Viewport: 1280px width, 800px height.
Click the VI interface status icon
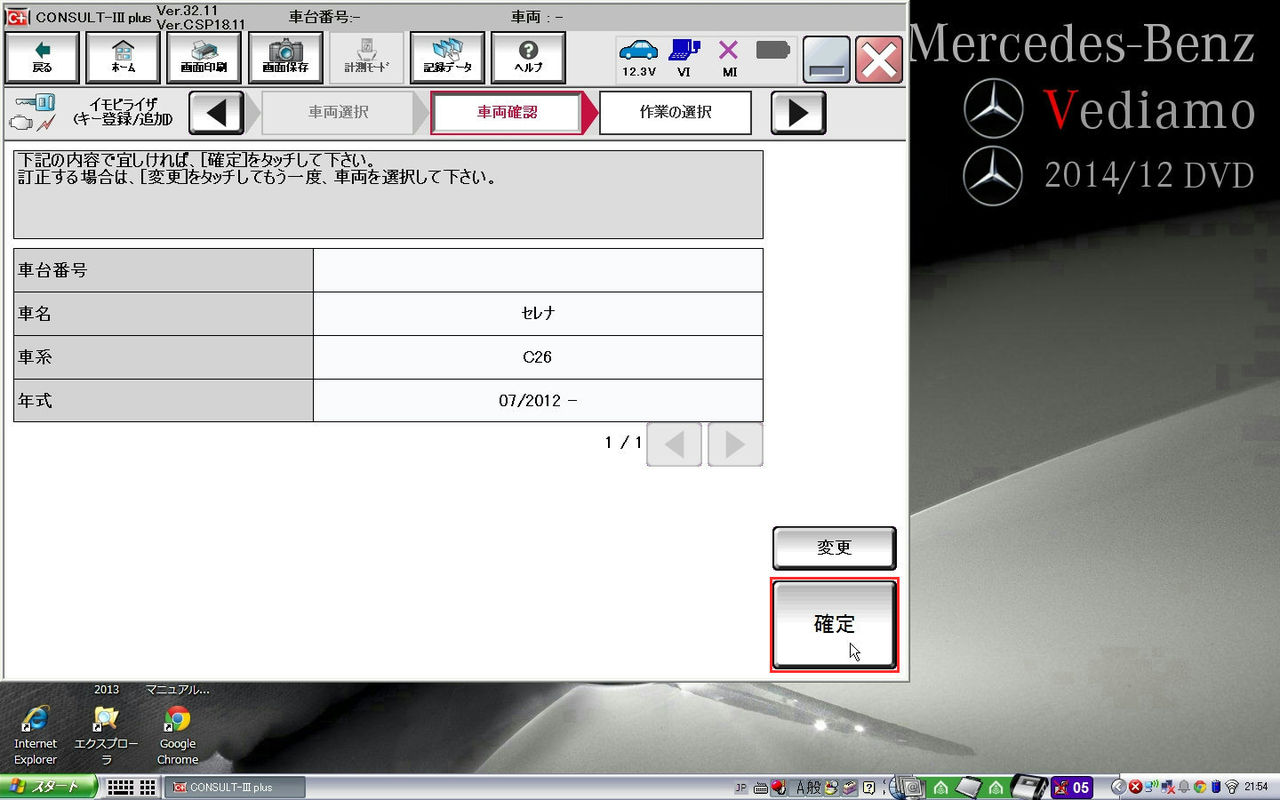point(684,58)
